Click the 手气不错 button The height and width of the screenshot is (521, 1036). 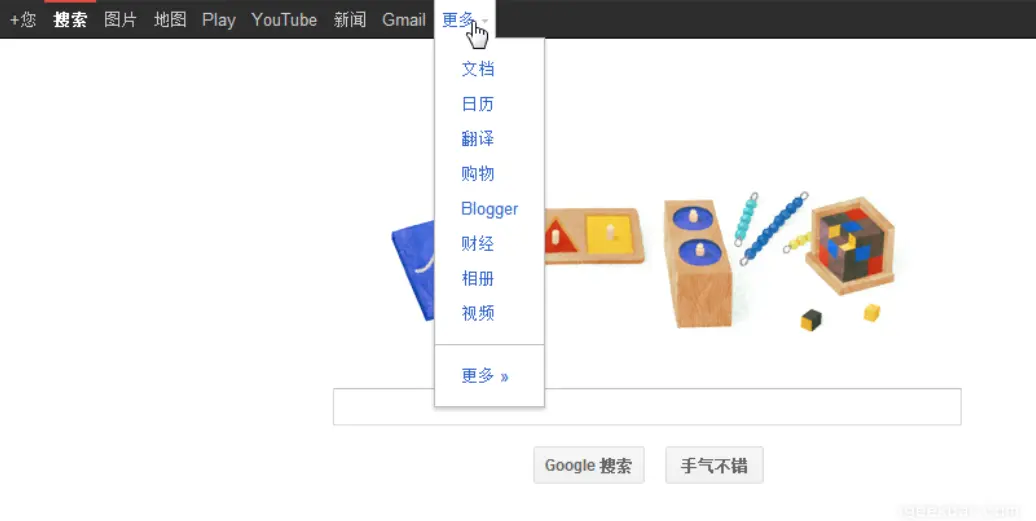714,465
